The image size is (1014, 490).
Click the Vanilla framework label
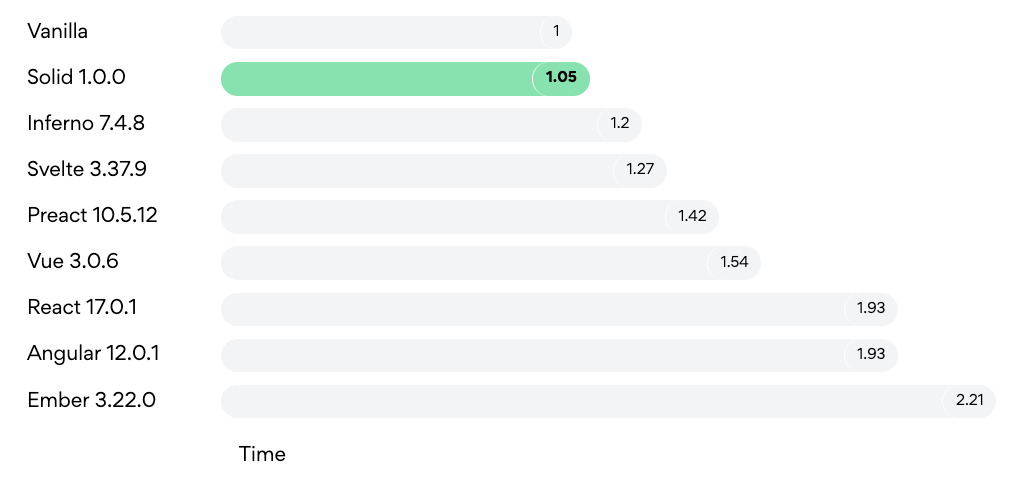point(58,31)
